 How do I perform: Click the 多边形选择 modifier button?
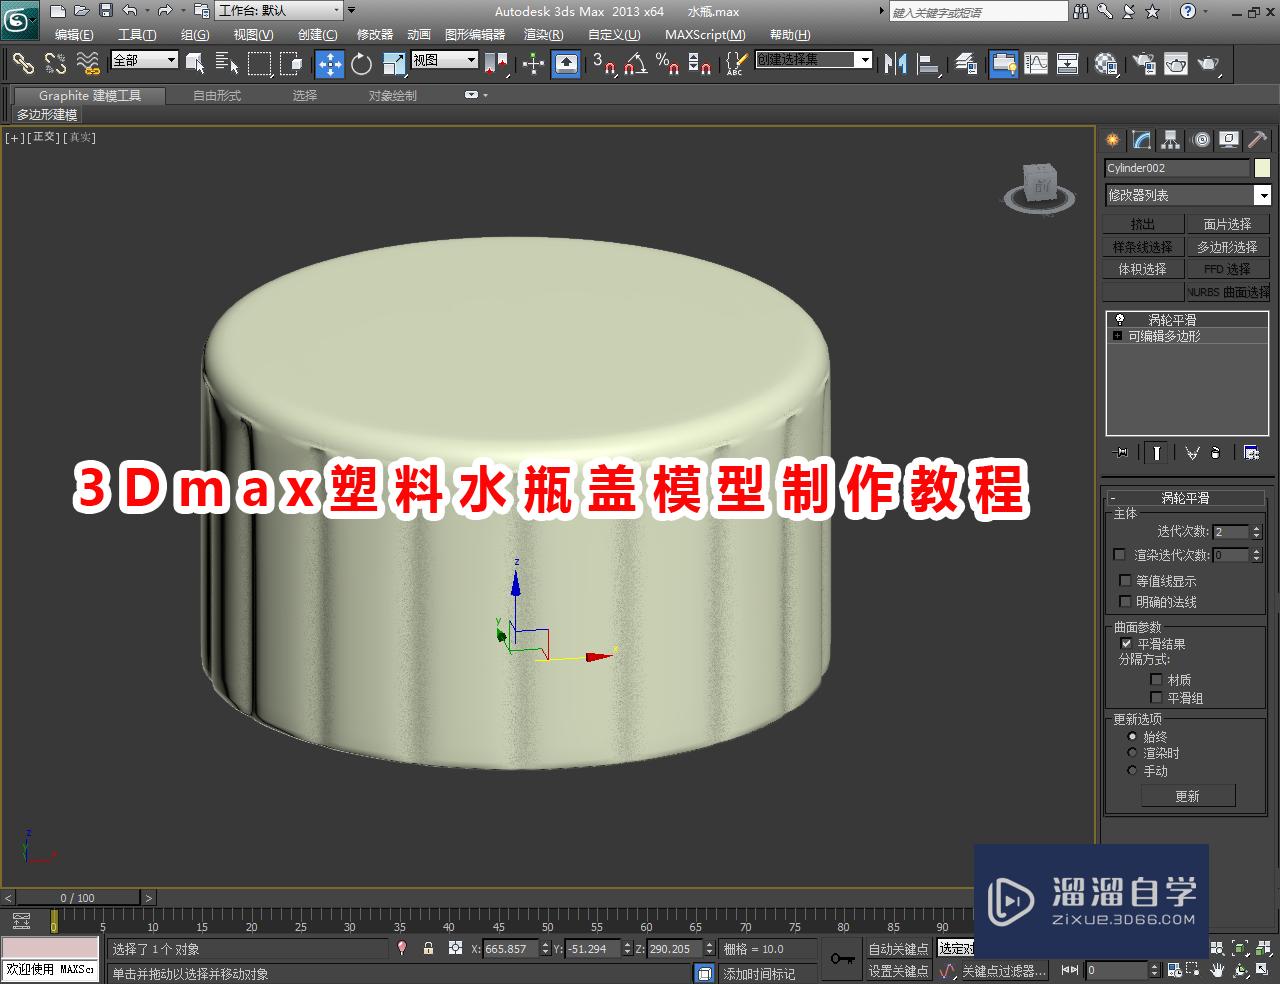1227,246
